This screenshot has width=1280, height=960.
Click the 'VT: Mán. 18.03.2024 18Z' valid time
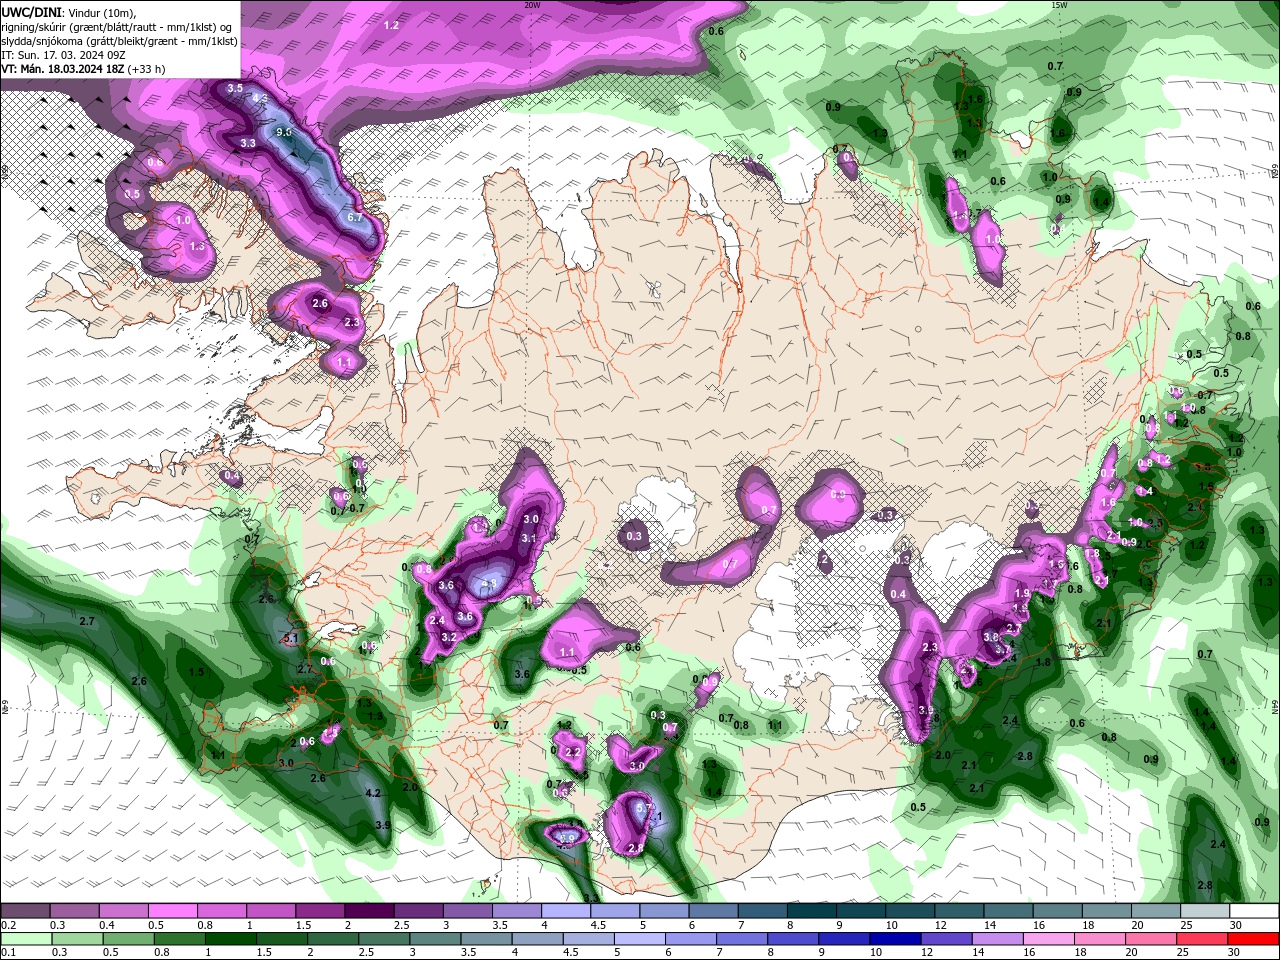(x=62, y=69)
